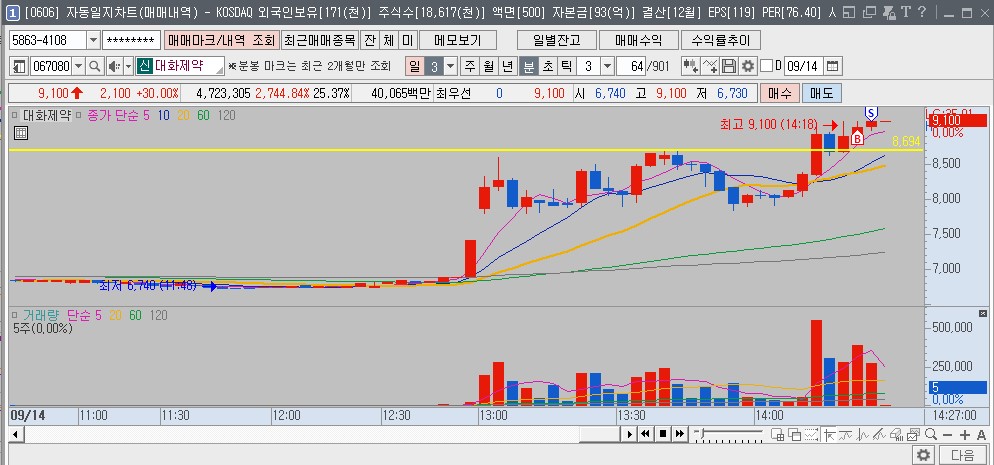The width and height of the screenshot is (994, 465).
Task: Click the T text icon in title bar
Action: pos(905,12)
